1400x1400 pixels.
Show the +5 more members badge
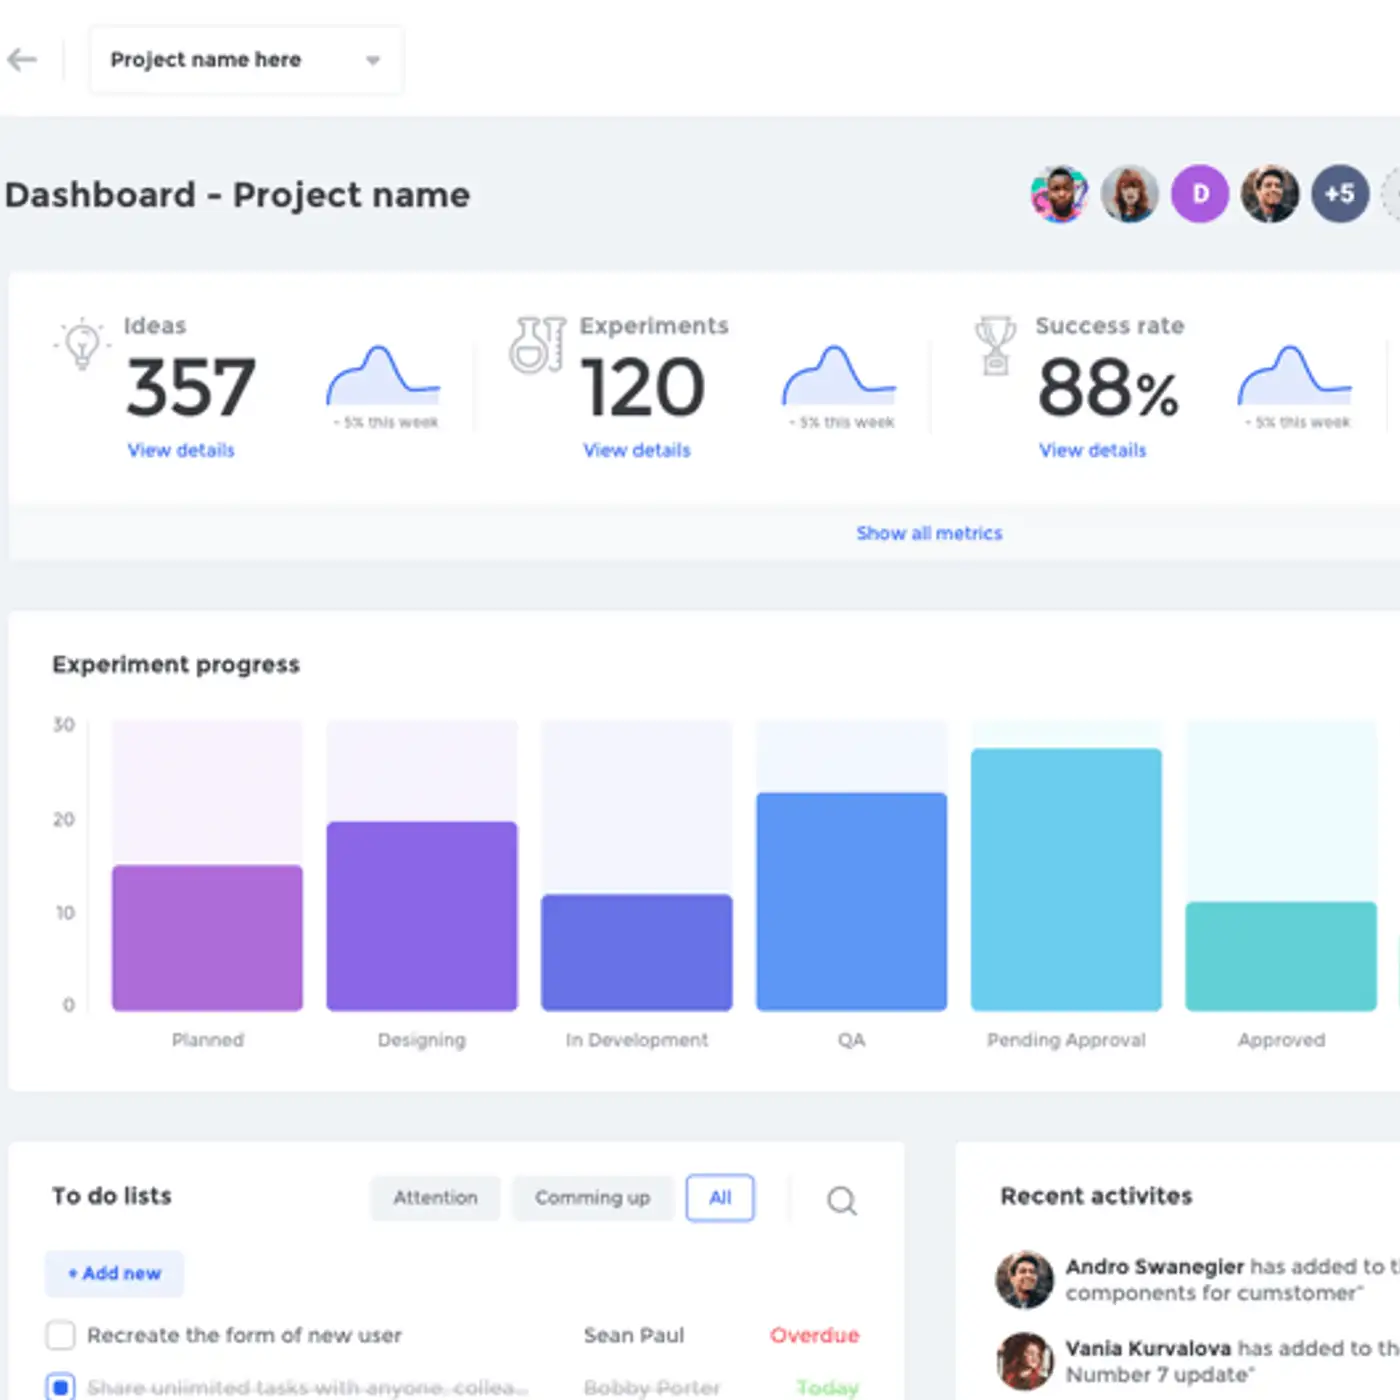pos(1340,194)
